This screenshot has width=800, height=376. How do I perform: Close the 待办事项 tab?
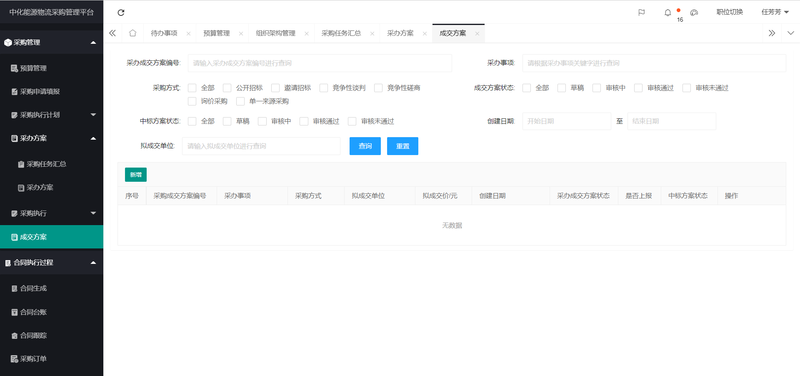click(188, 34)
